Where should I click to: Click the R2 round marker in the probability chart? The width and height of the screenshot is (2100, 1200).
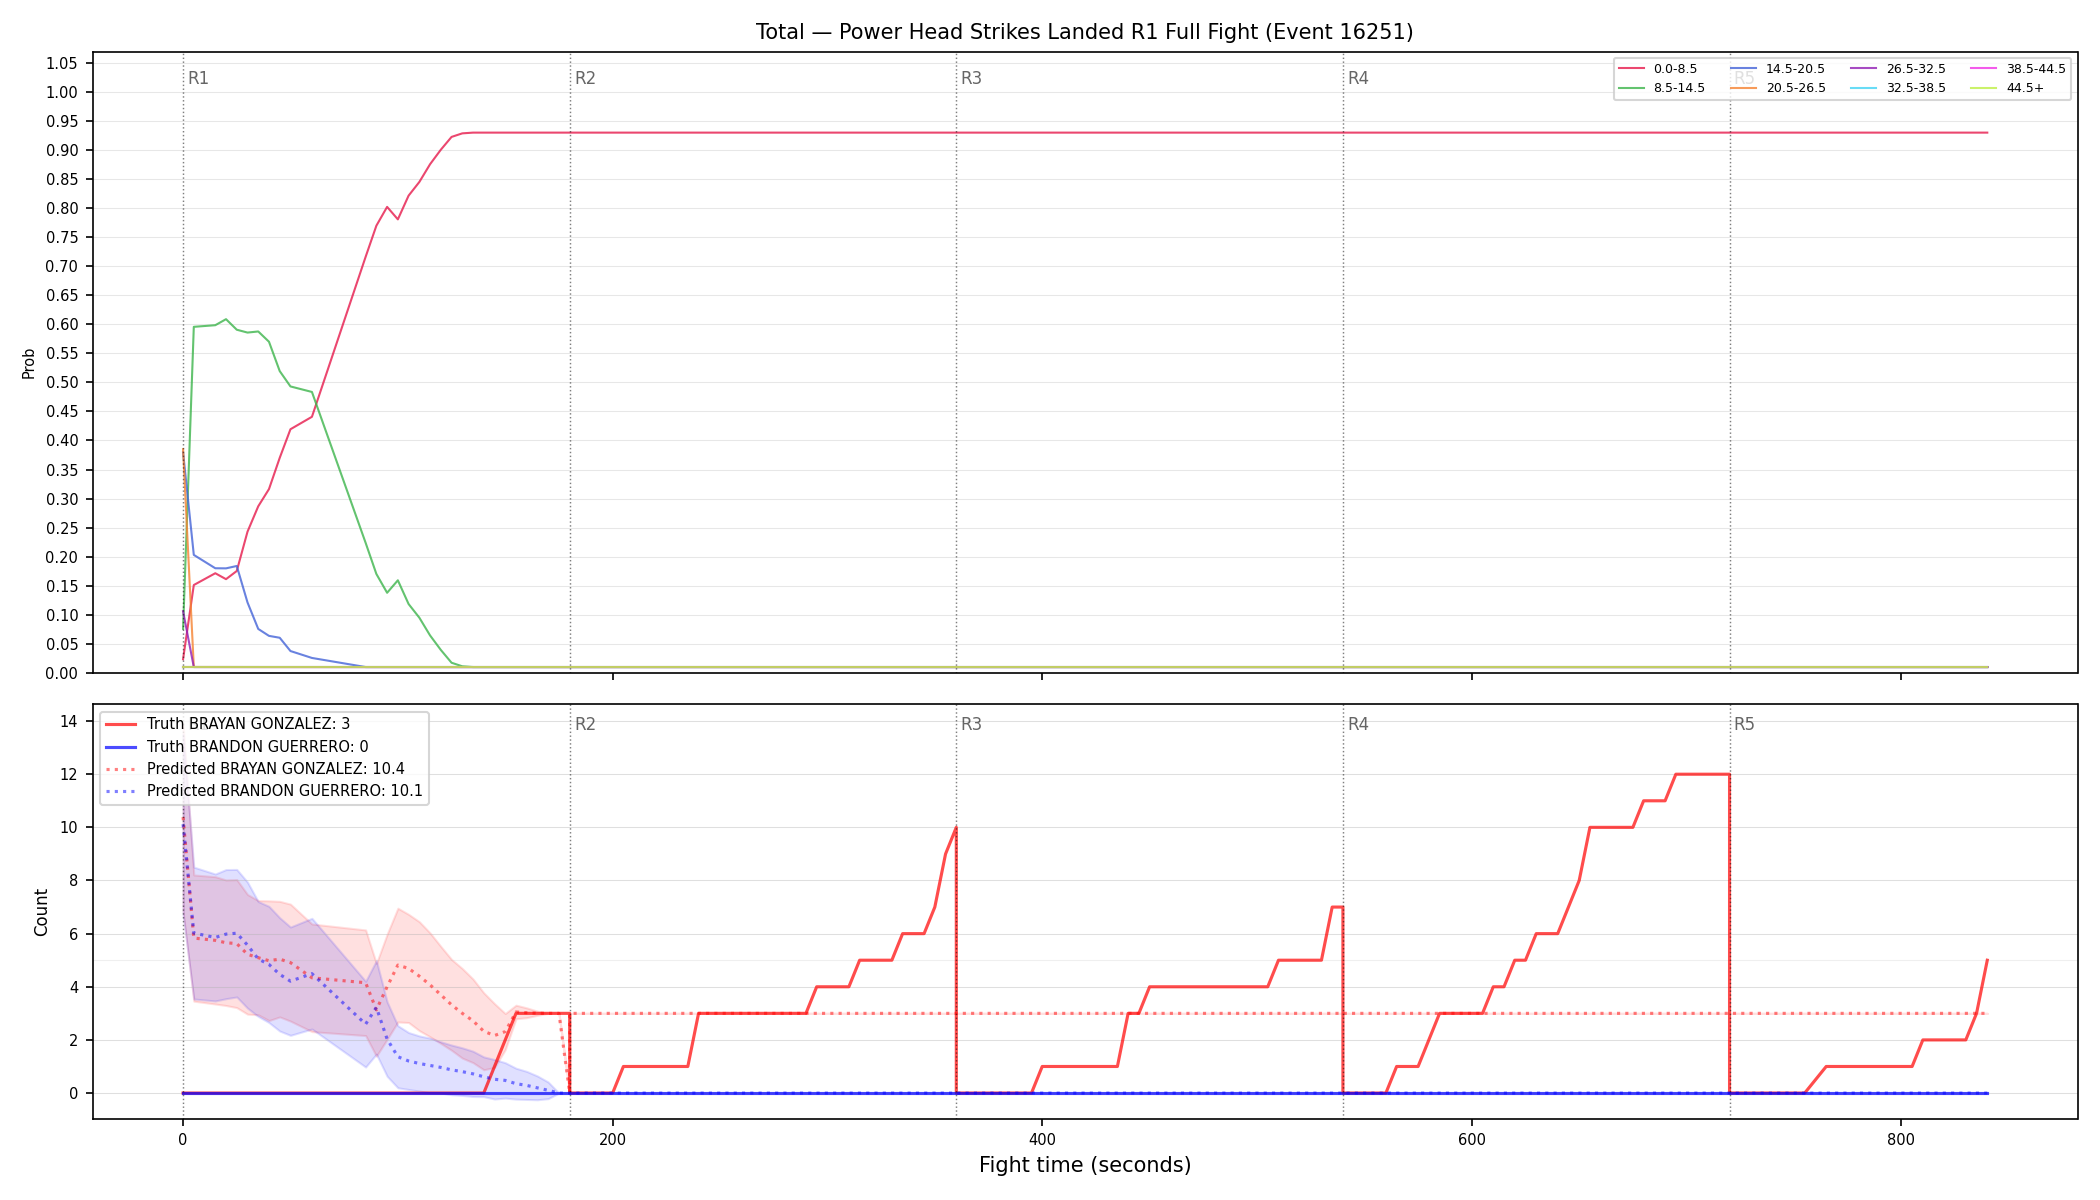(x=585, y=78)
